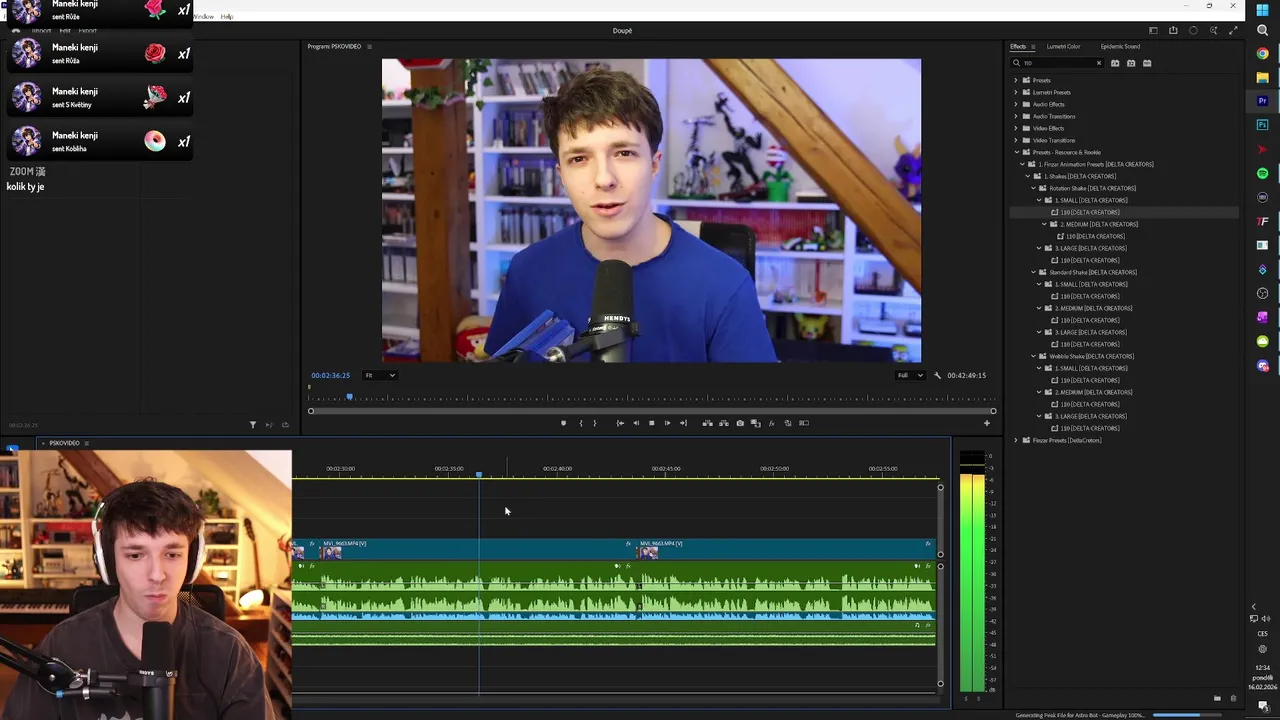Go to Out point in Program monitor
This screenshot has width=1280, height=720.
click(x=683, y=423)
